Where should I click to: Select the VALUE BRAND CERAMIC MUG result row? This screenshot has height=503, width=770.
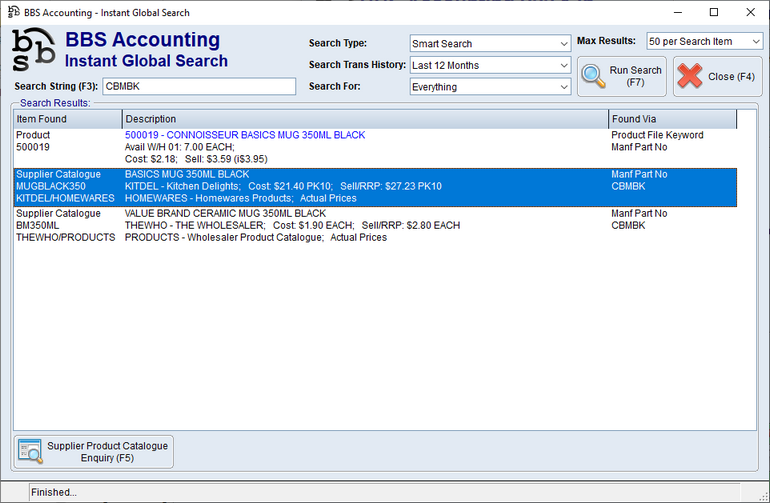click(x=364, y=225)
